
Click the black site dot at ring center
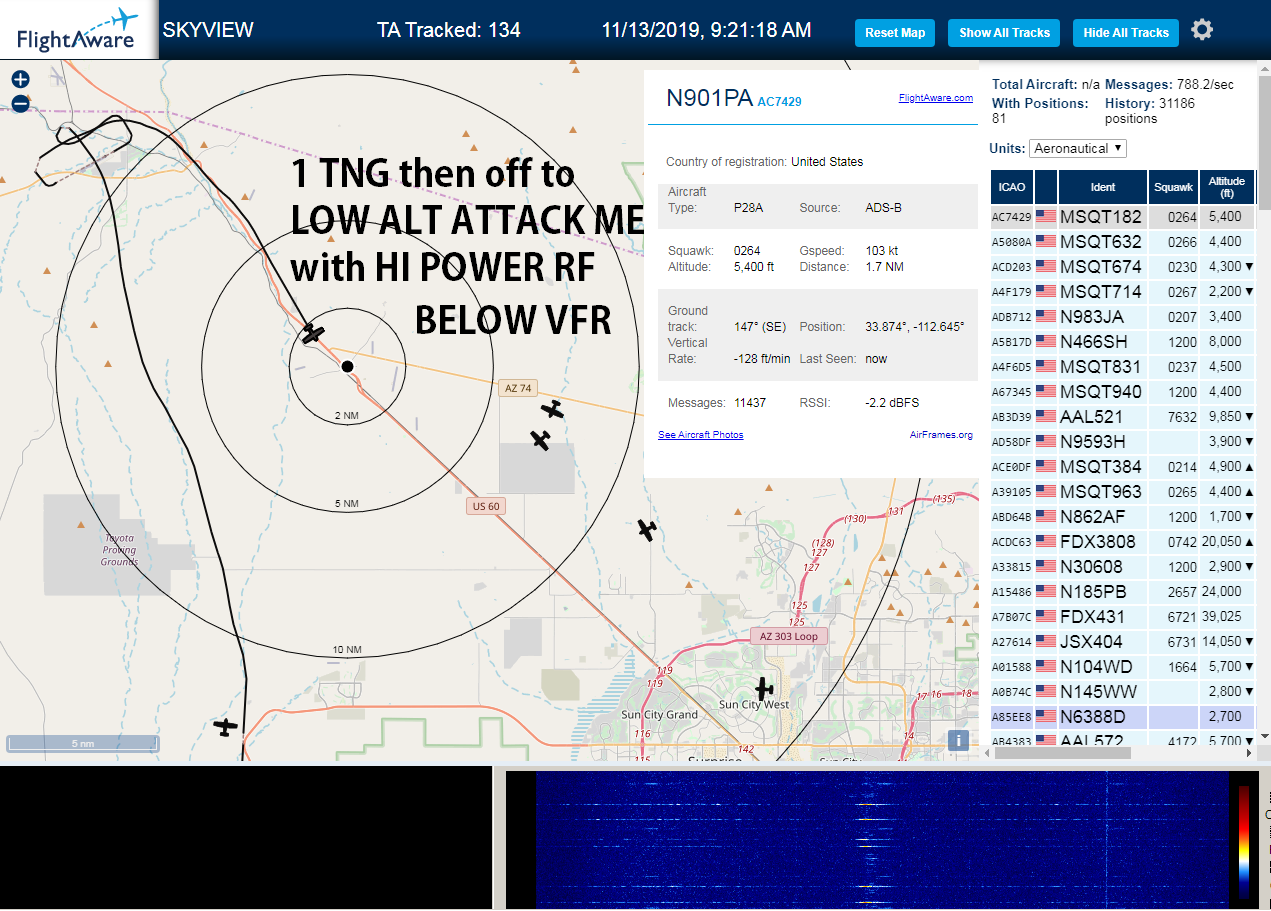[347, 367]
